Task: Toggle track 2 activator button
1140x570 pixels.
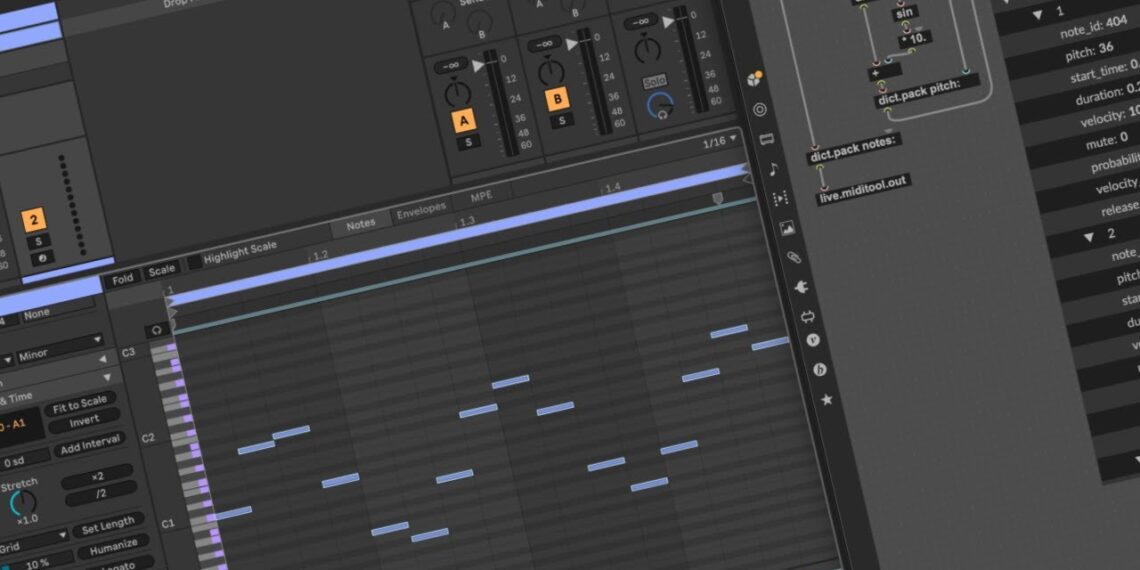Action: [x=33, y=219]
